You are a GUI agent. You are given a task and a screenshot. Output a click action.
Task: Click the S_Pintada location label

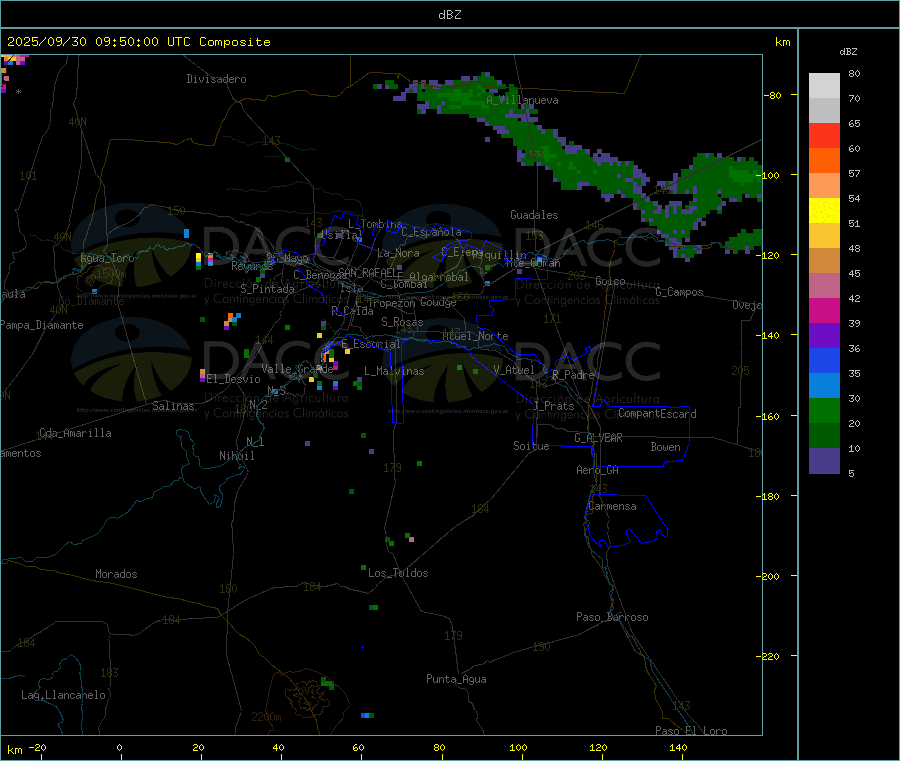pyautogui.click(x=267, y=289)
